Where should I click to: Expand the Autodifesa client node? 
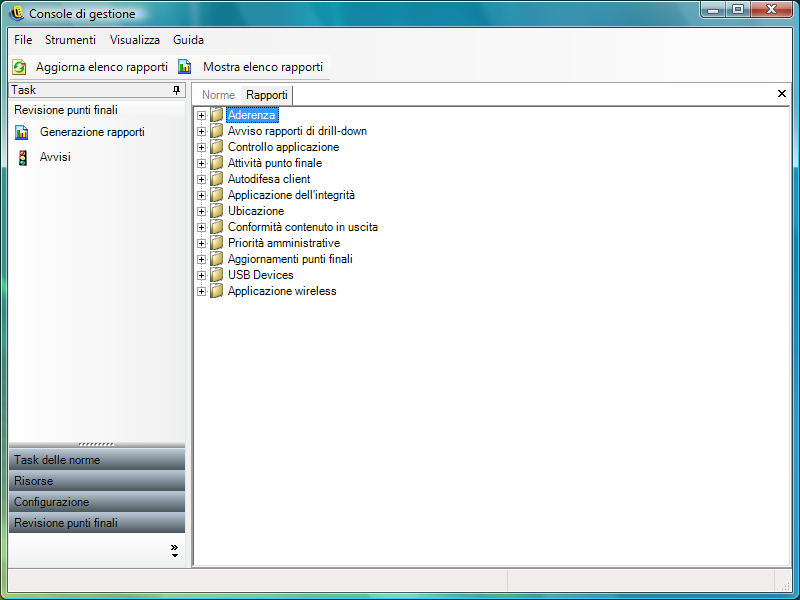click(202, 180)
